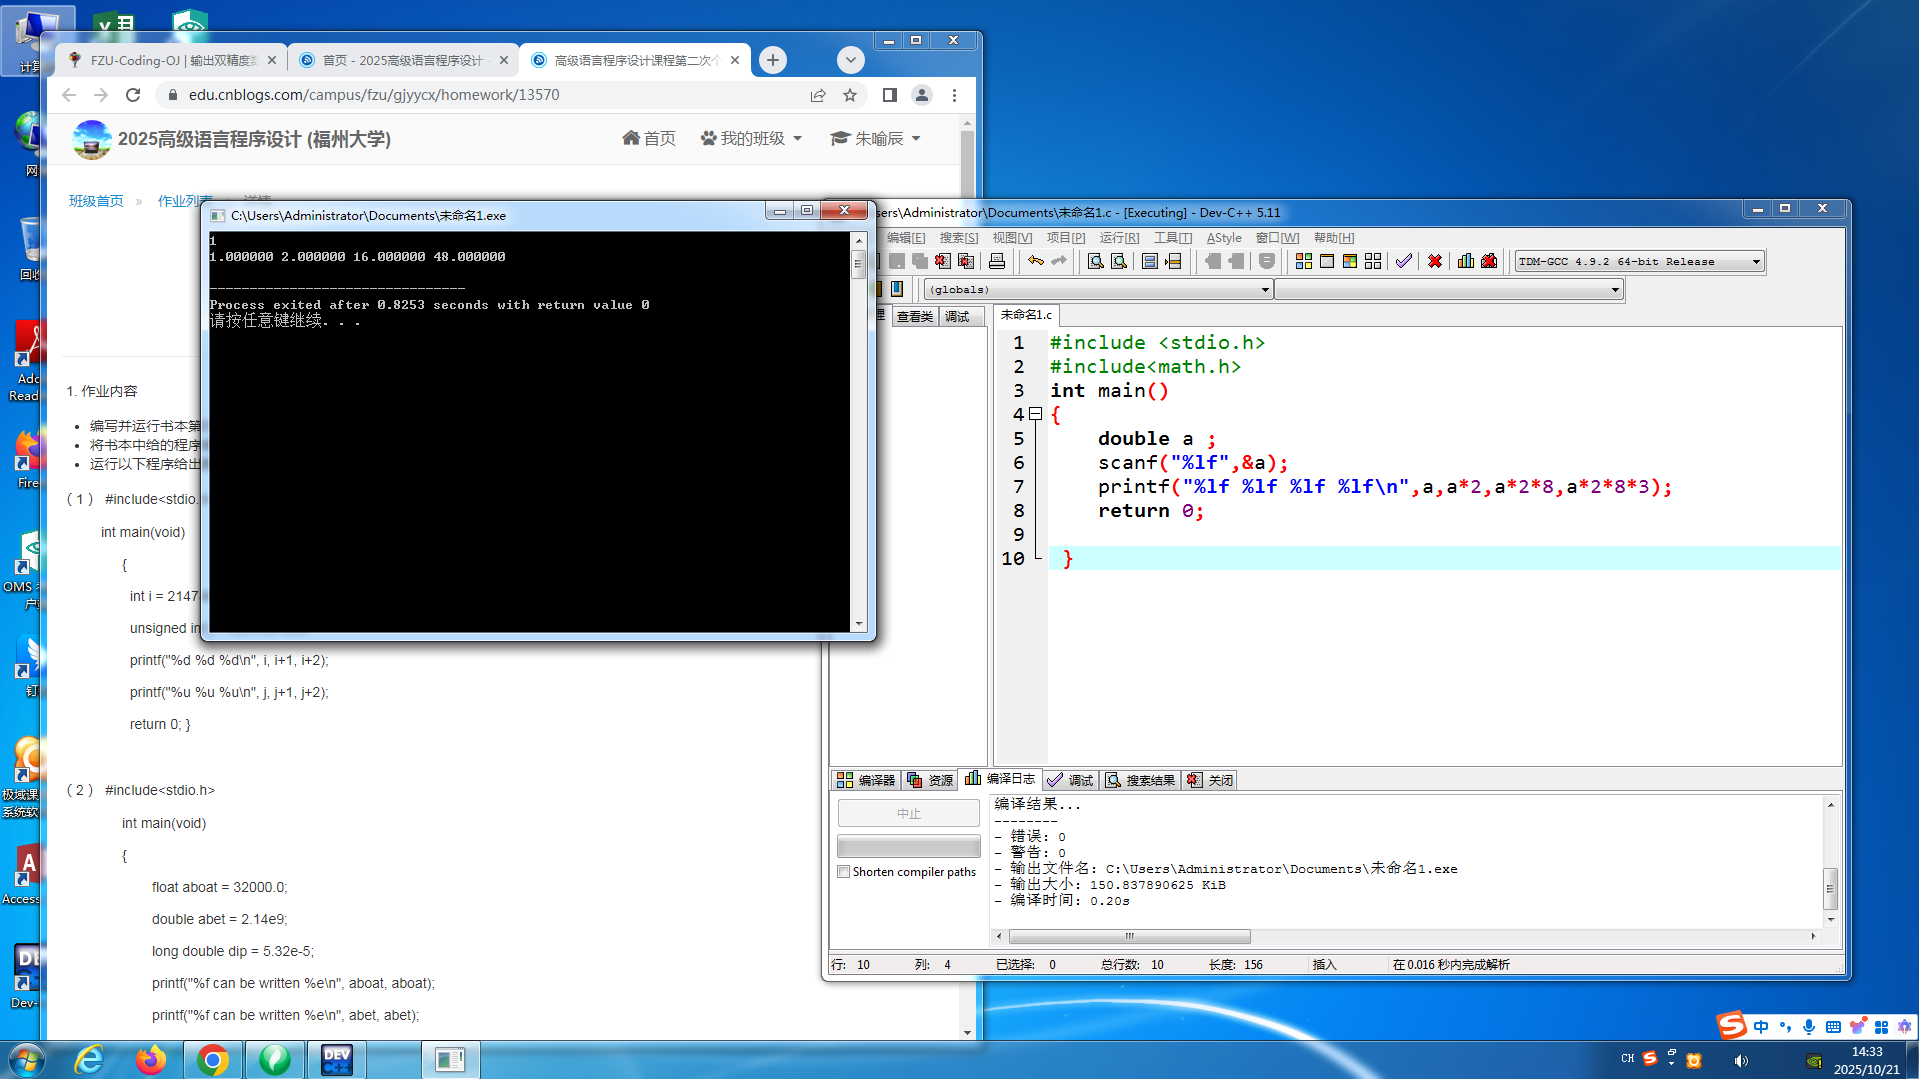Click the 14:33 clock in the system tray
1919x1079 pixels.
[1866, 1052]
